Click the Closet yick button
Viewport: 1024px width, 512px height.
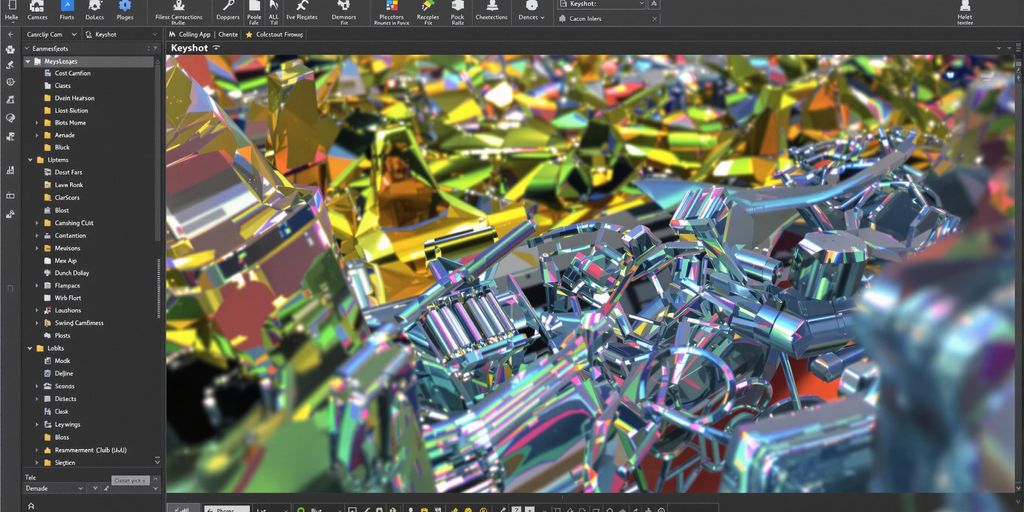[130, 480]
